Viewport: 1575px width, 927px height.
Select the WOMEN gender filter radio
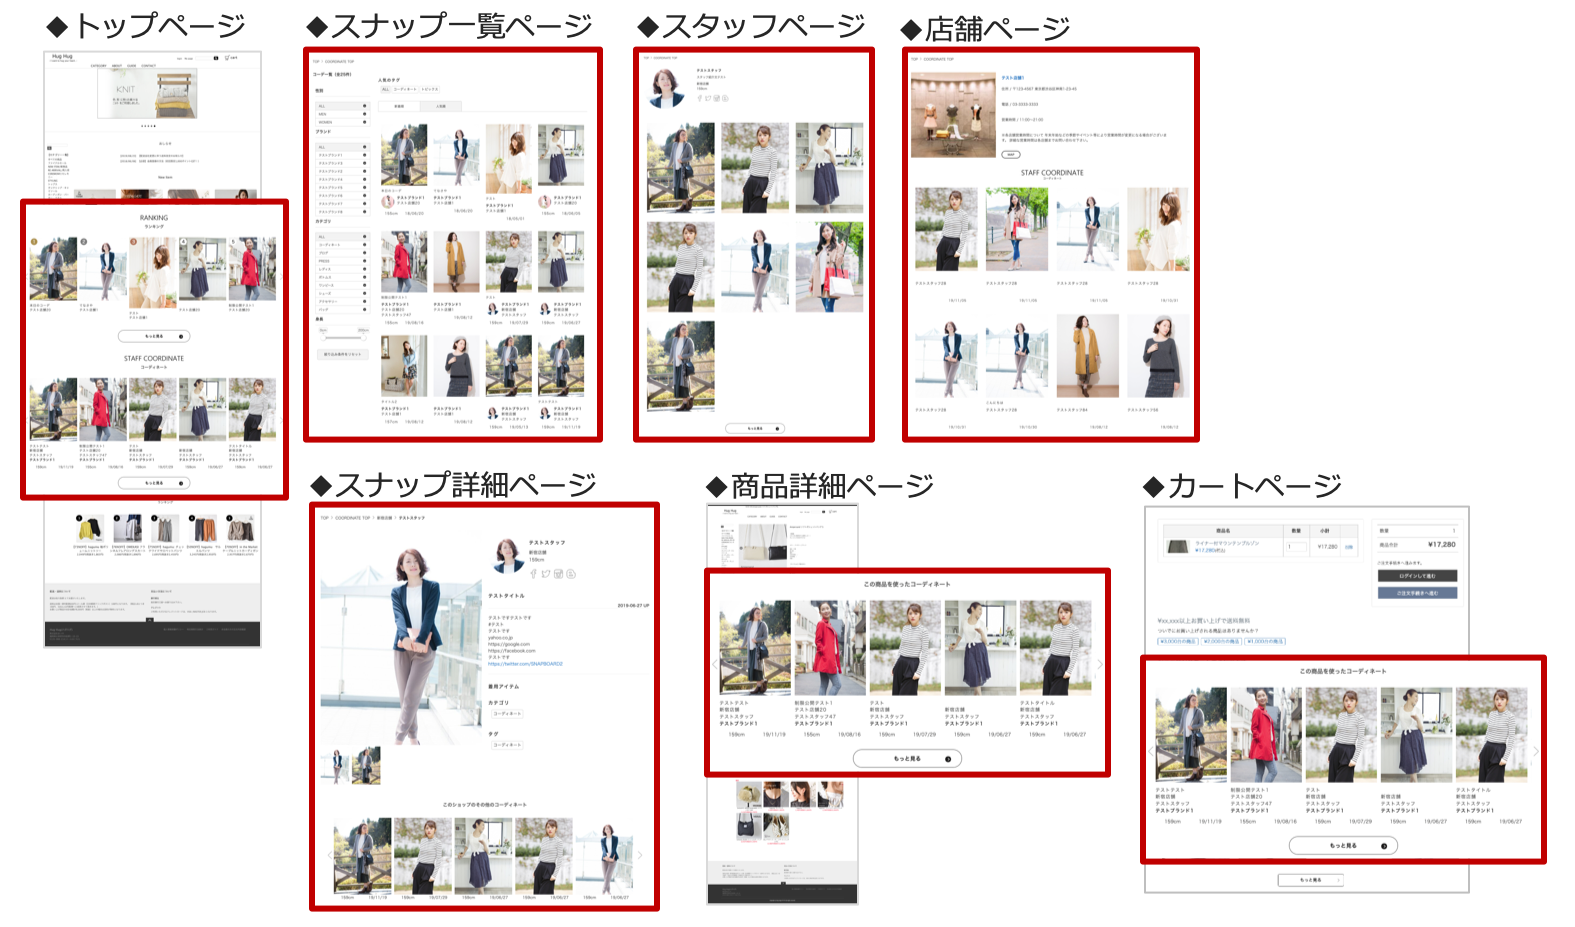[x=364, y=122]
